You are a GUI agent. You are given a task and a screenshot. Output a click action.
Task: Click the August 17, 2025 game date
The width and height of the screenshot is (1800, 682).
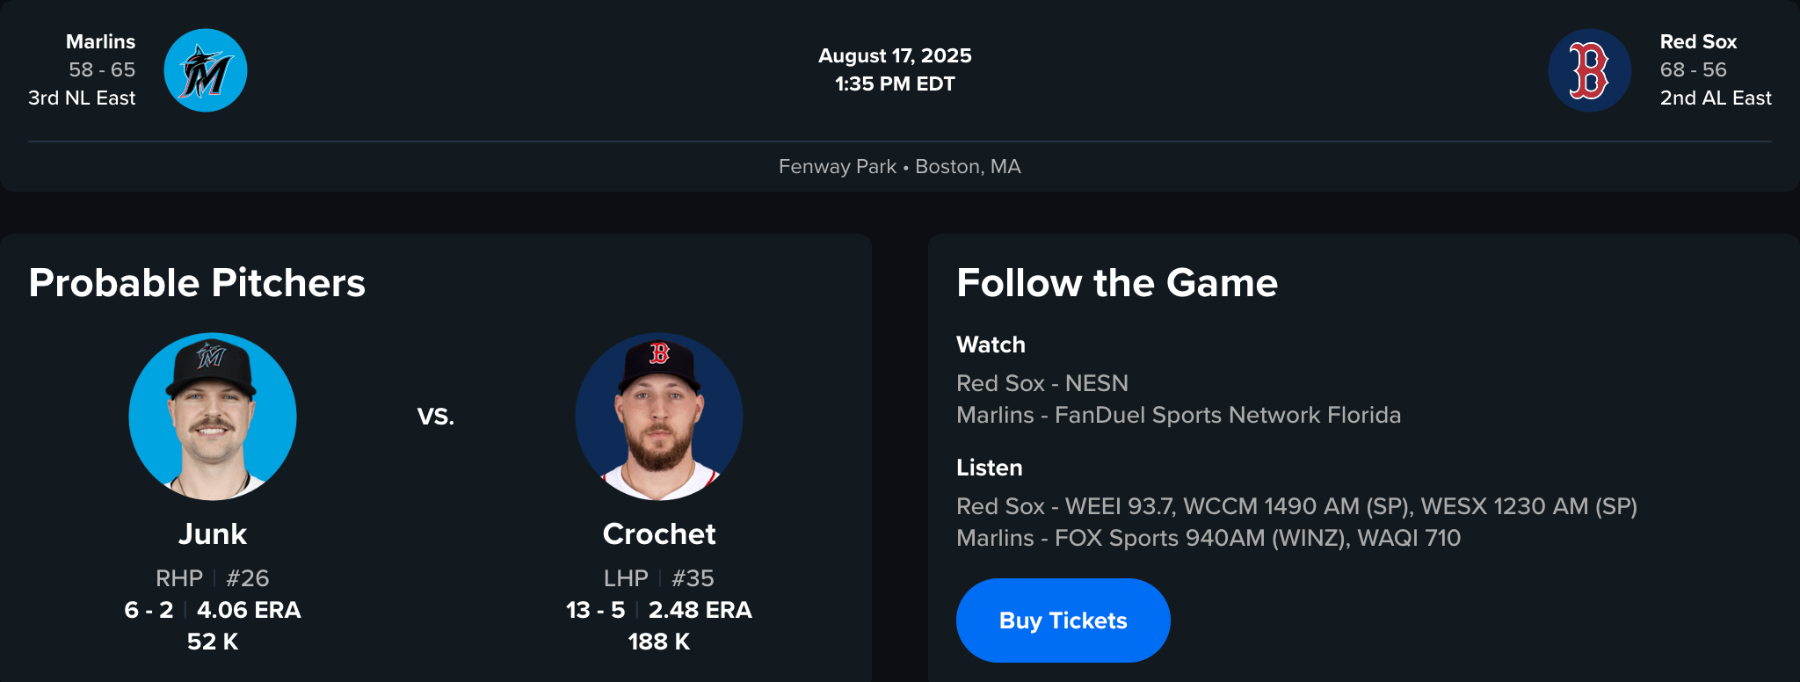click(894, 56)
